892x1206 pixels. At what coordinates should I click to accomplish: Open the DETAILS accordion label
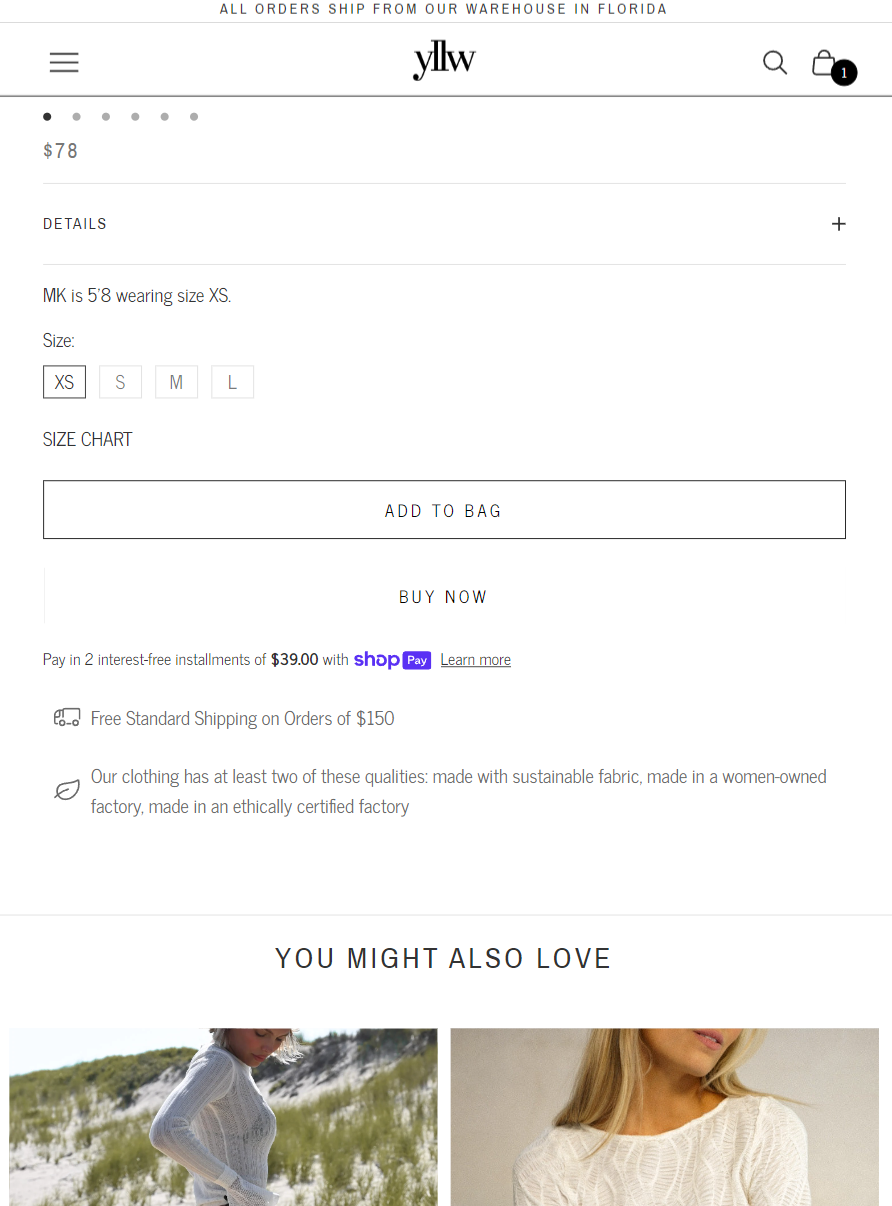pos(75,224)
